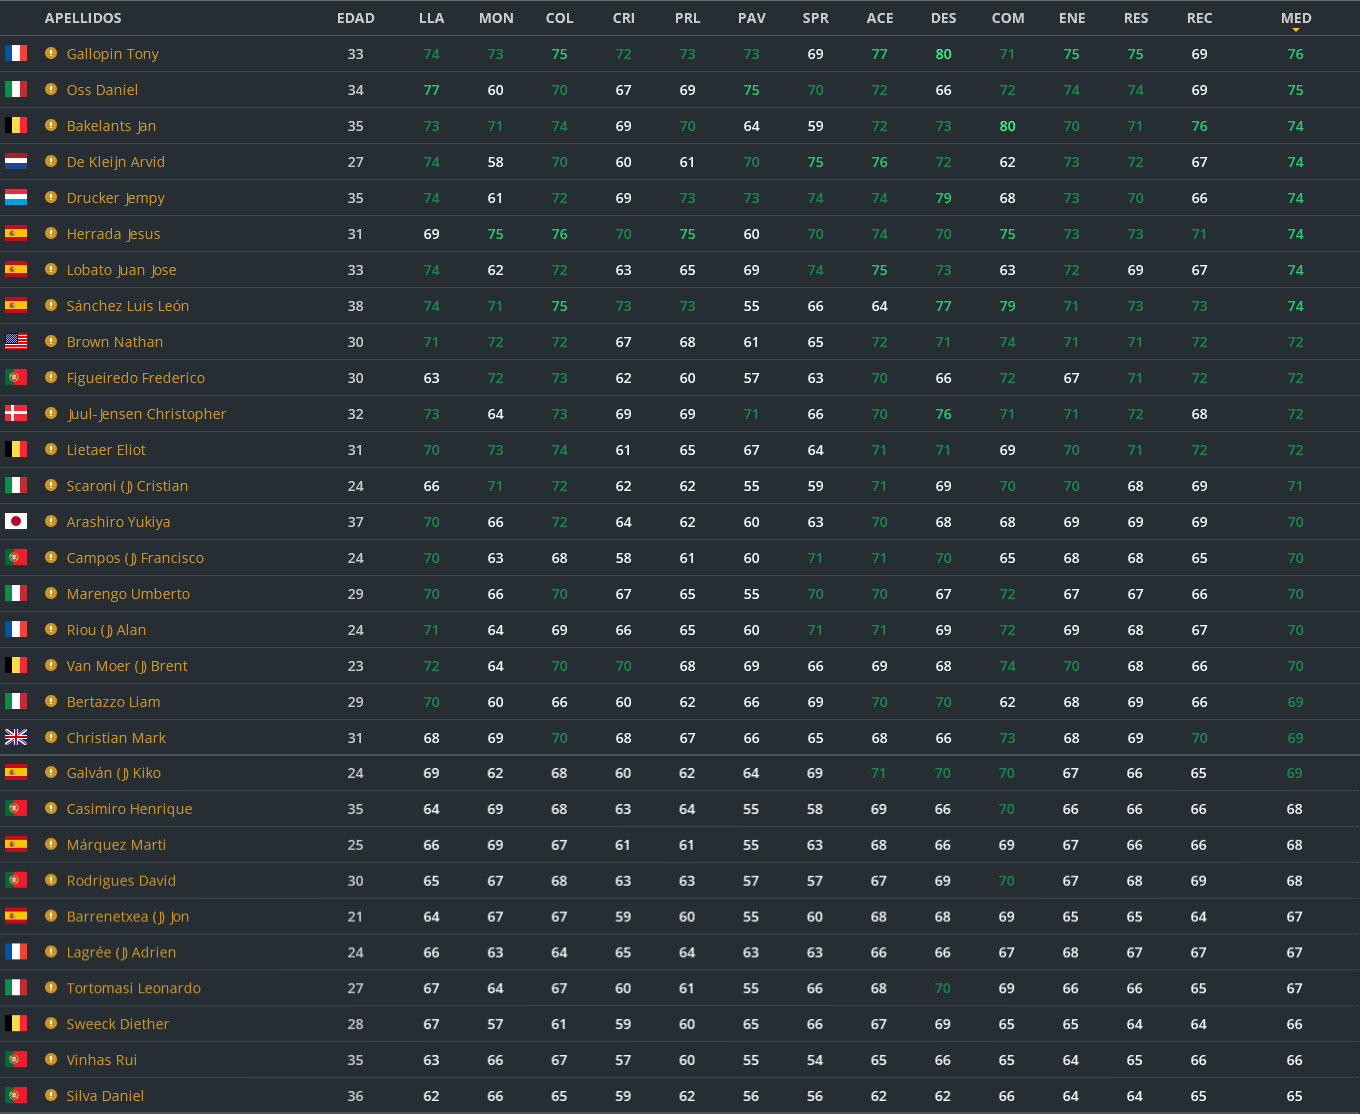Sort riders by EDAD column header
This screenshot has height=1114, width=1360.
tap(356, 18)
